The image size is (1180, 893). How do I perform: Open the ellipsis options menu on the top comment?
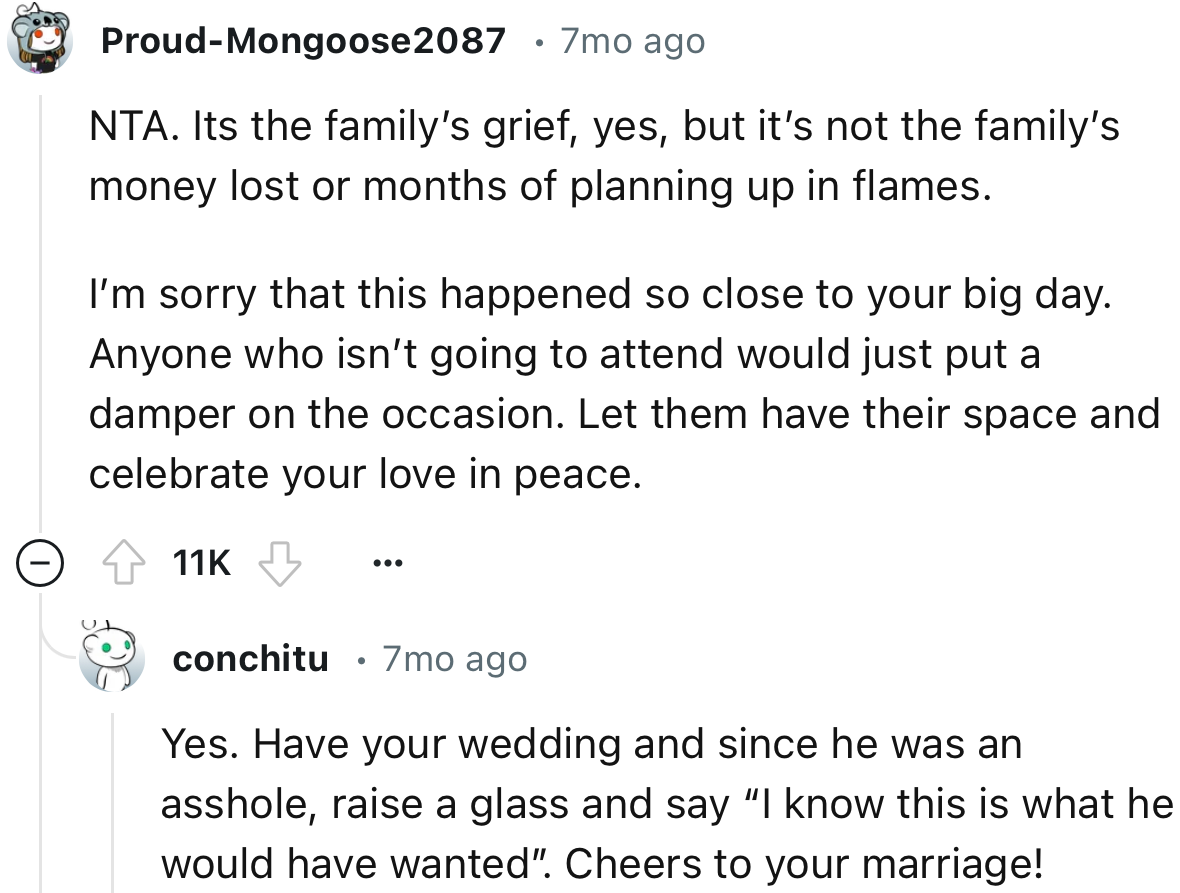pyautogui.click(x=387, y=562)
